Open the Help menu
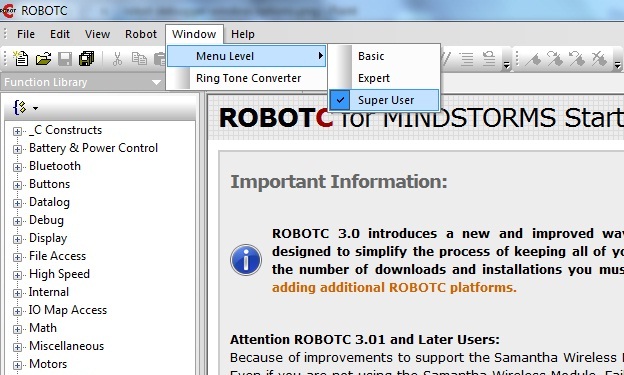This screenshot has height=375, width=624. (243, 34)
